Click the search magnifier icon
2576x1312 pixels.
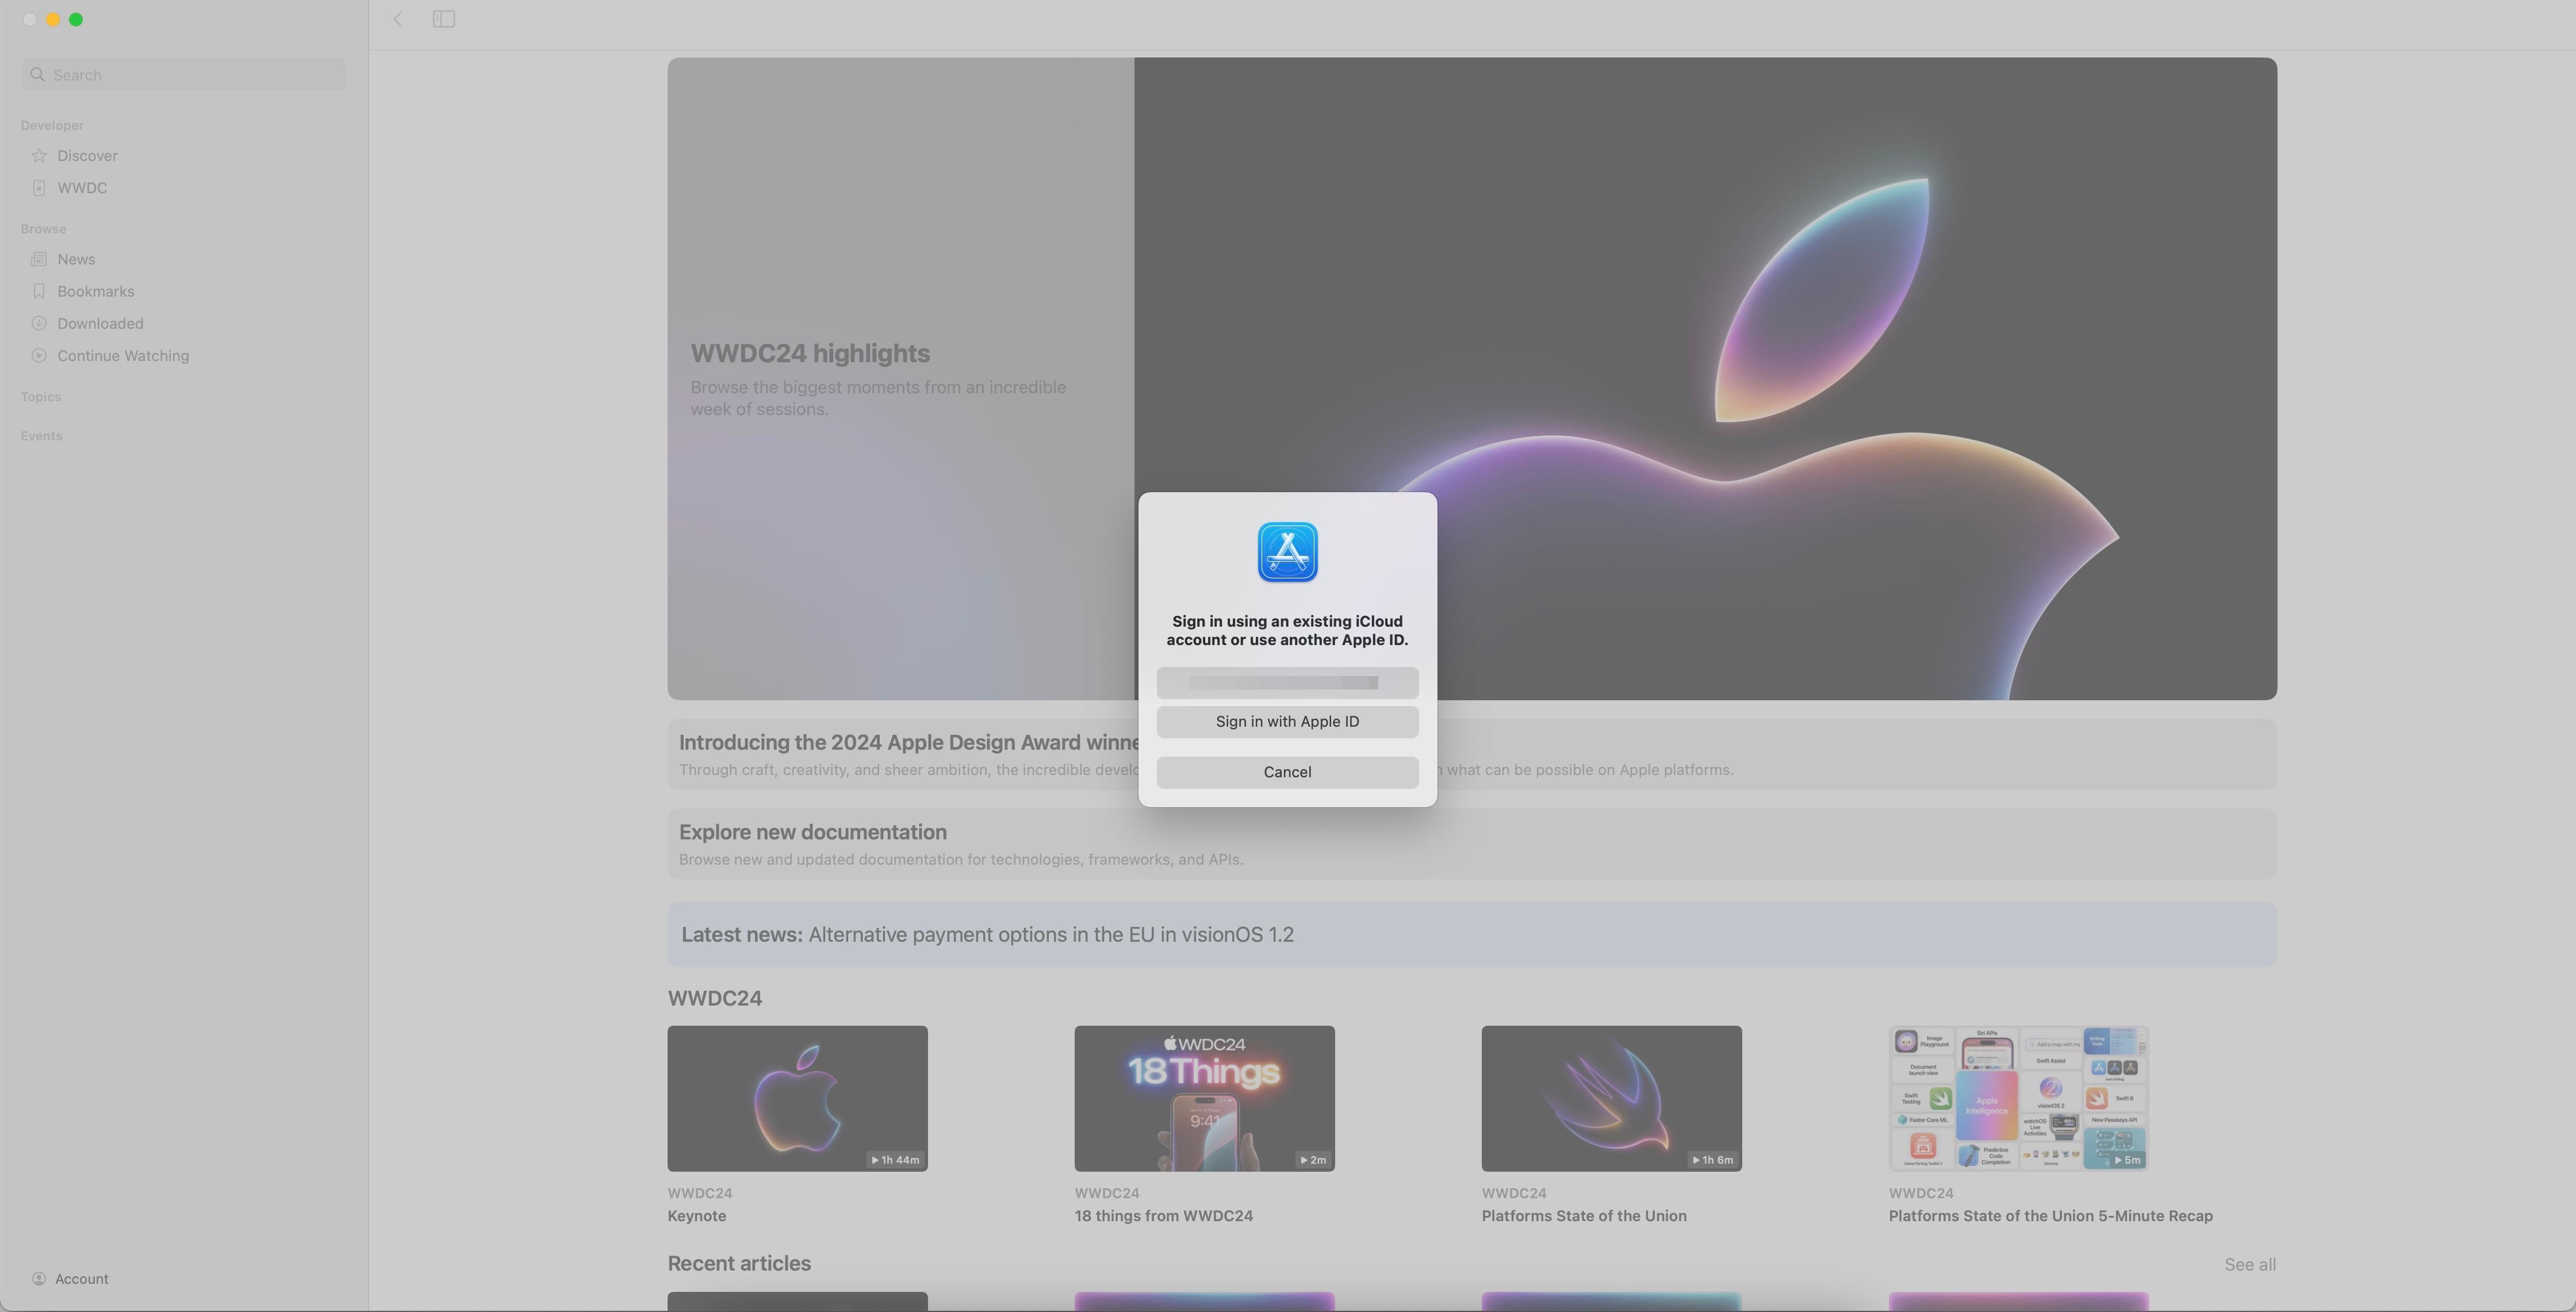click(x=38, y=75)
